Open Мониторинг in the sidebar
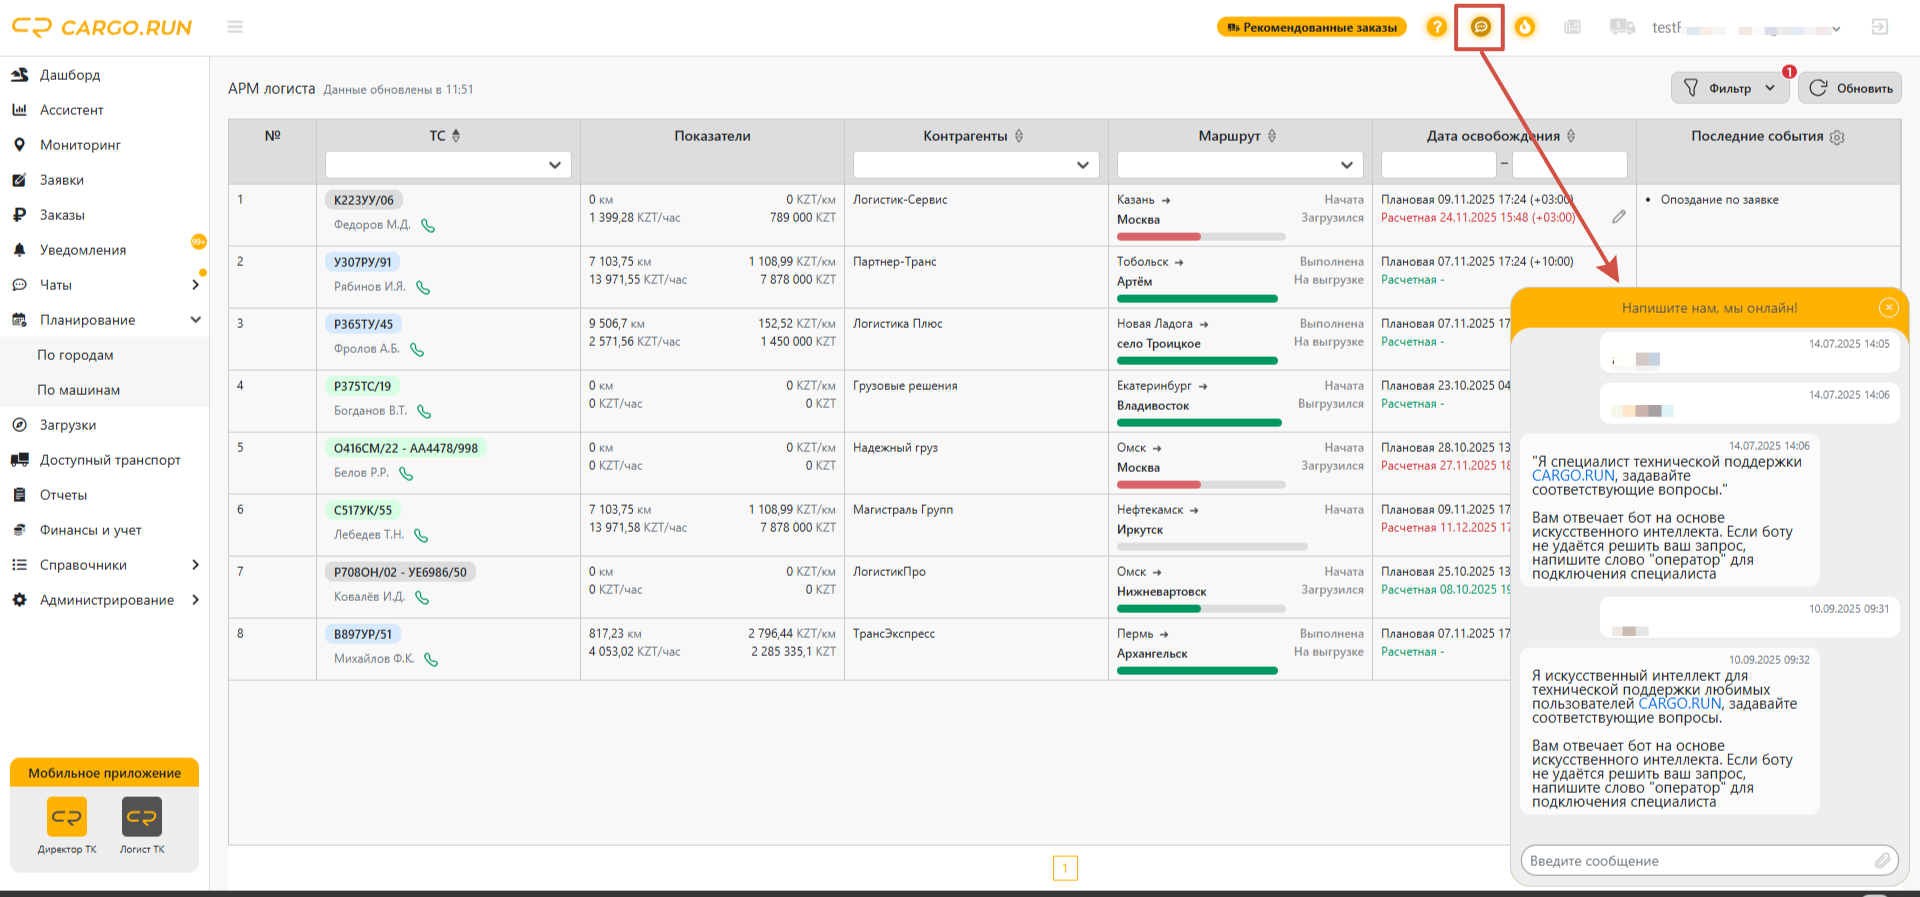The image size is (1920, 897). coord(80,145)
